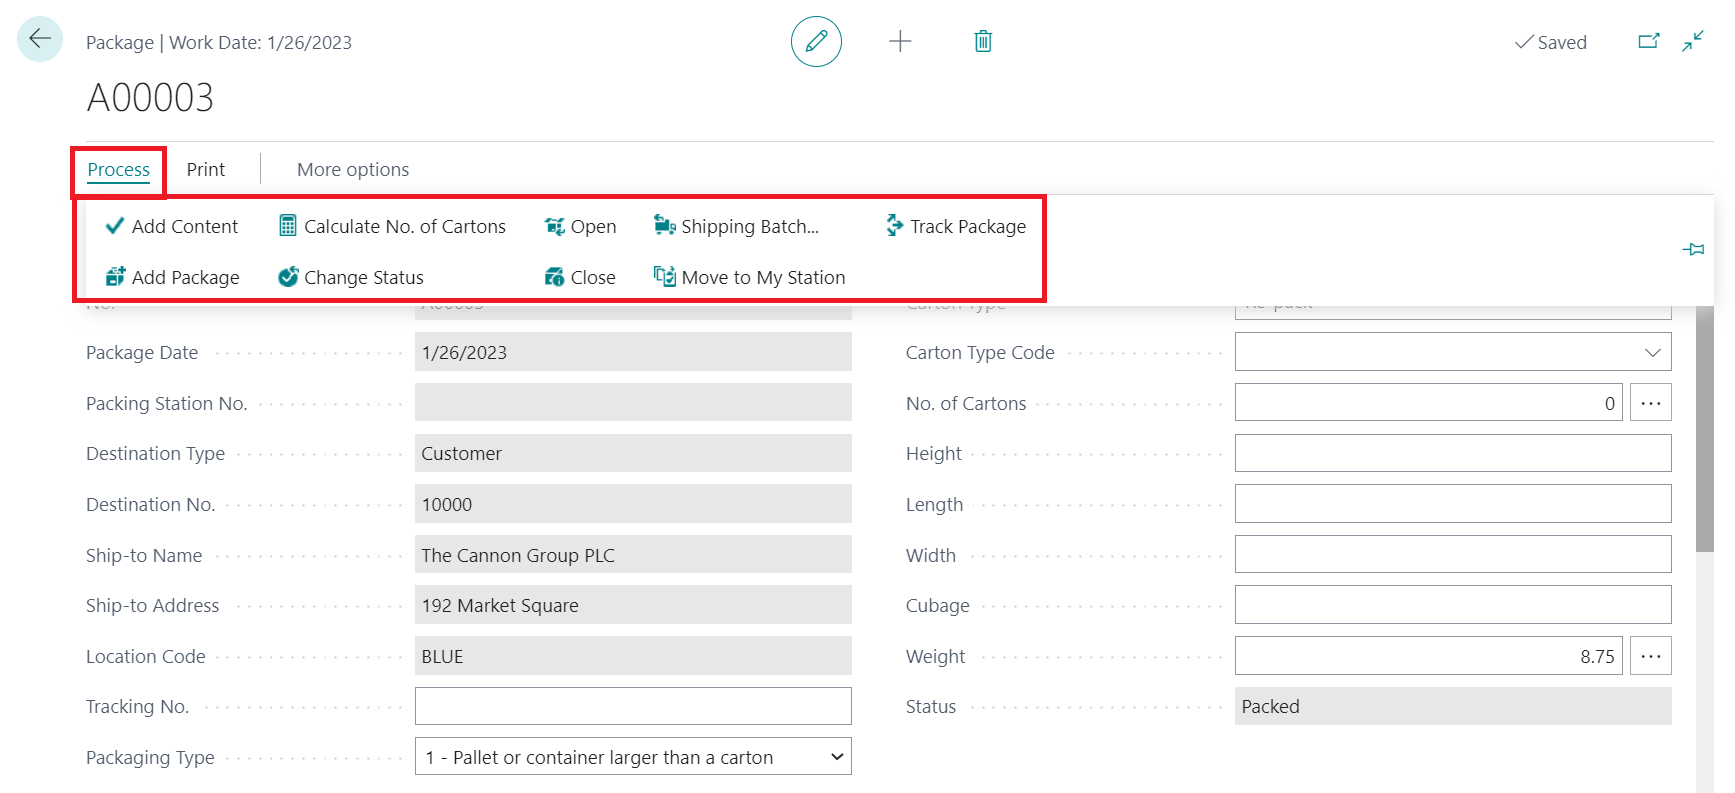Click the Tracking No. input field

(x=632, y=707)
